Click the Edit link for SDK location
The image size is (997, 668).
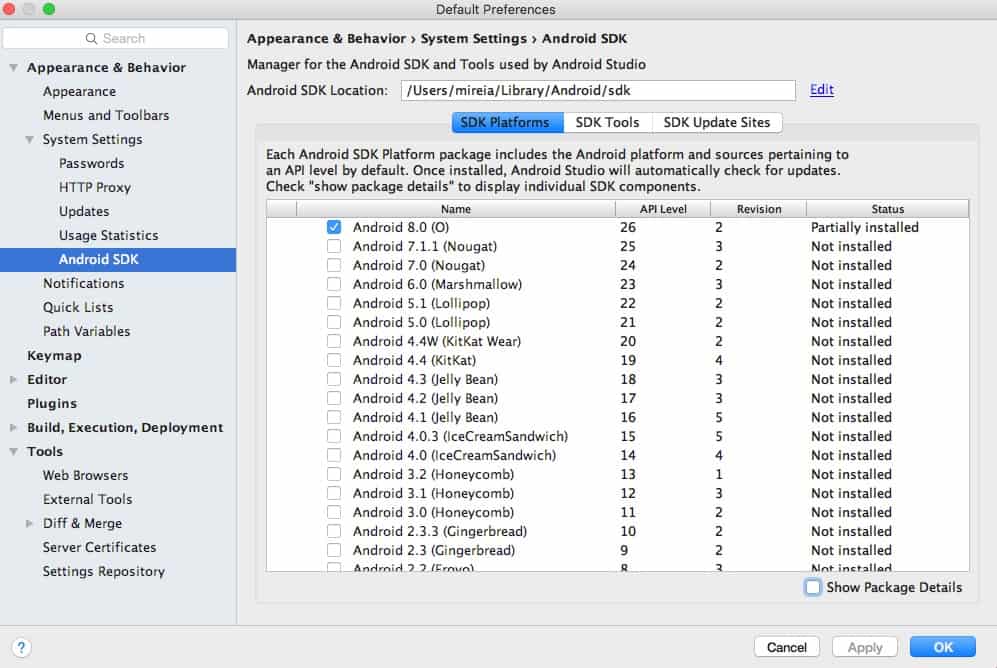tap(822, 90)
